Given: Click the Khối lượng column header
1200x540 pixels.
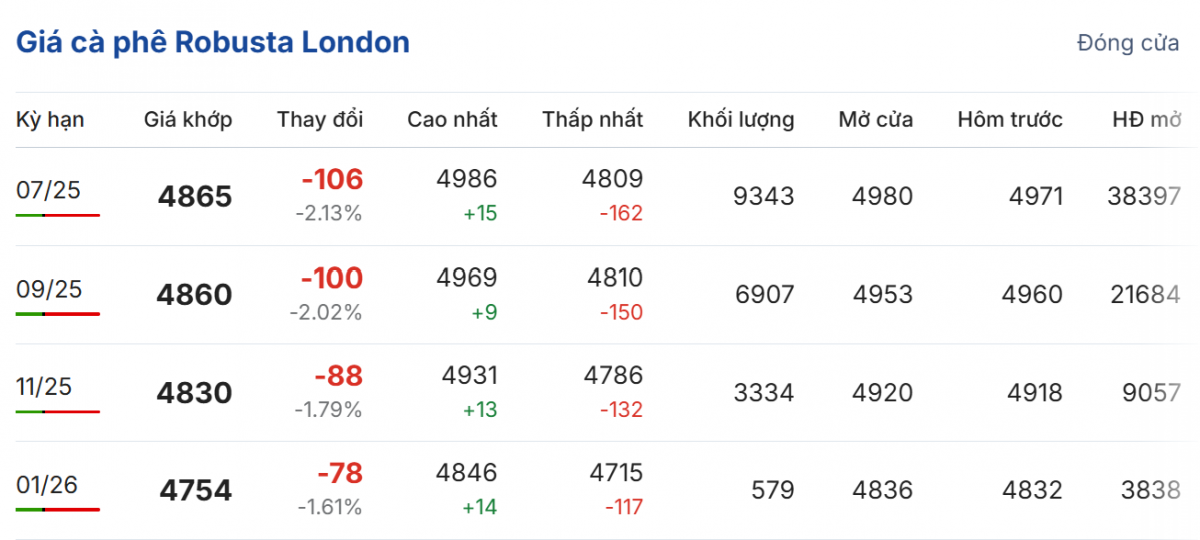Looking at the screenshot, I should pos(741,120).
